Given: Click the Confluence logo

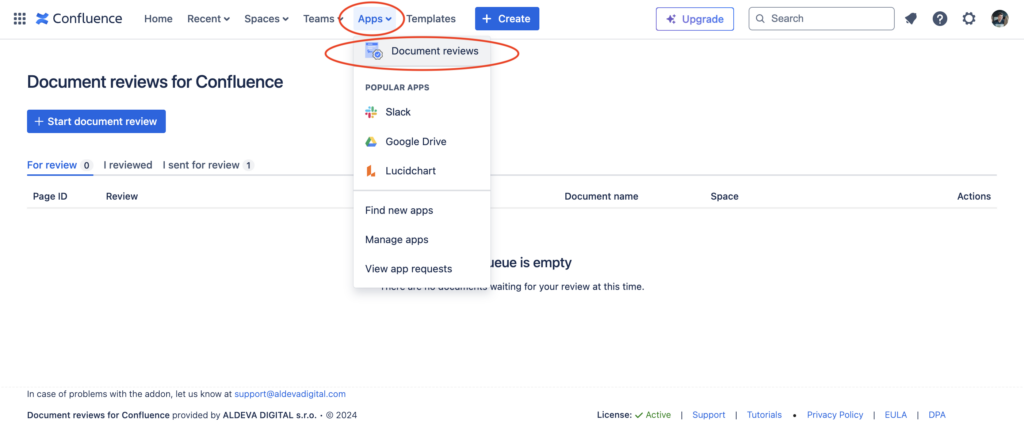Looking at the screenshot, I should pyautogui.click(x=79, y=19).
